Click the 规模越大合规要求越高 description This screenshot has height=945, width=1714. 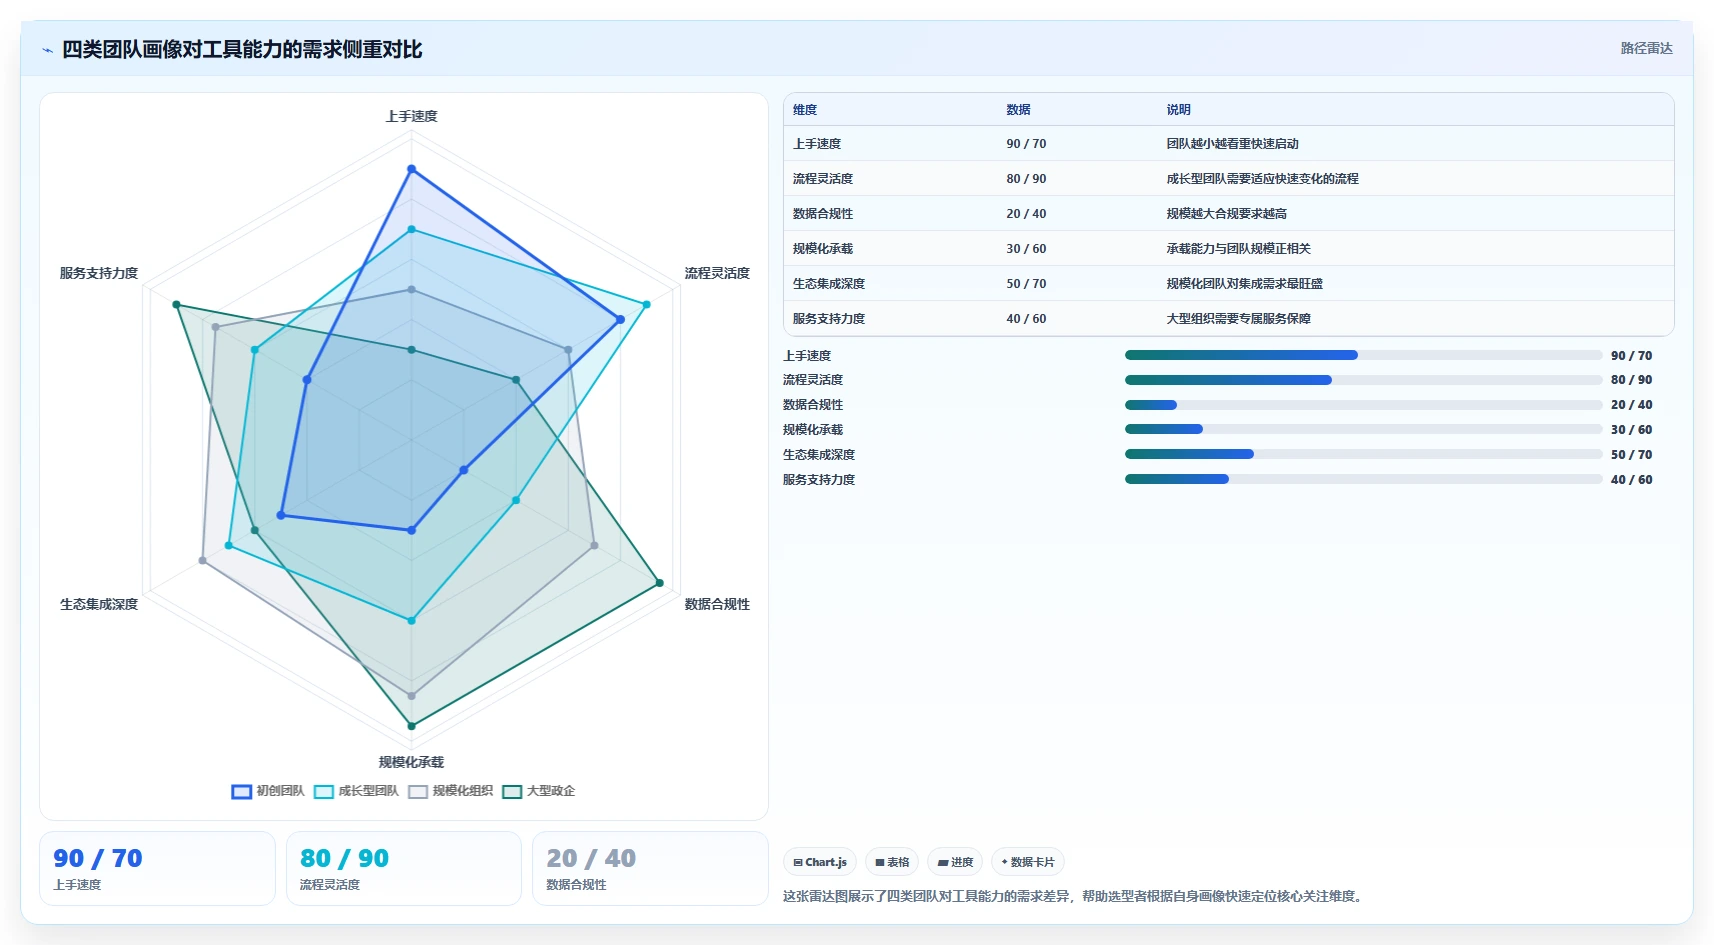(1226, 214)
